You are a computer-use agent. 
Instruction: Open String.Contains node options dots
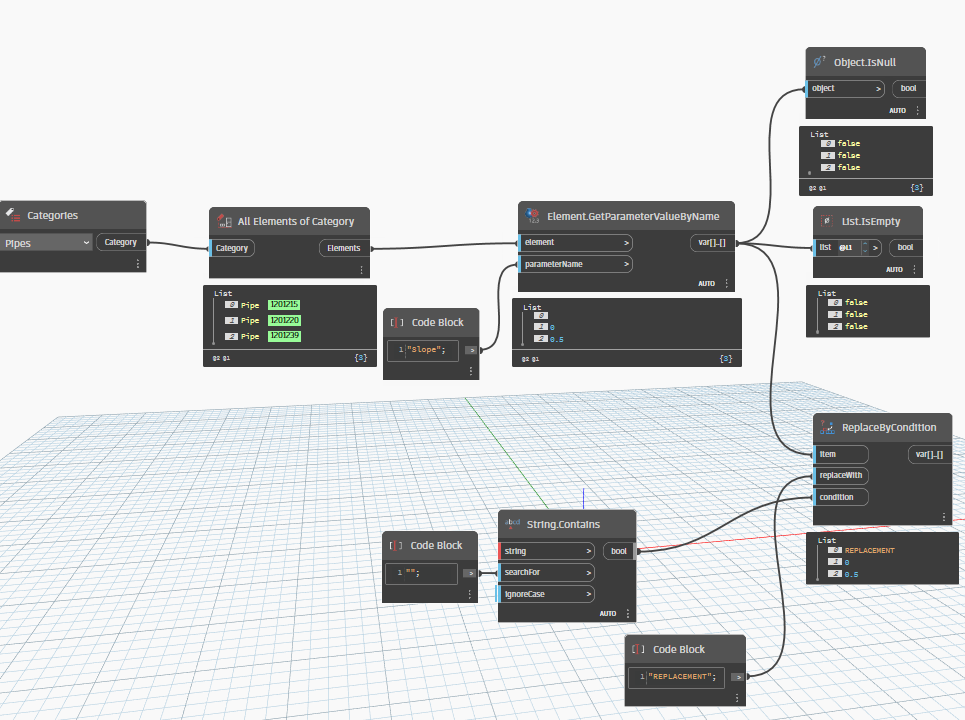(628, 613)
